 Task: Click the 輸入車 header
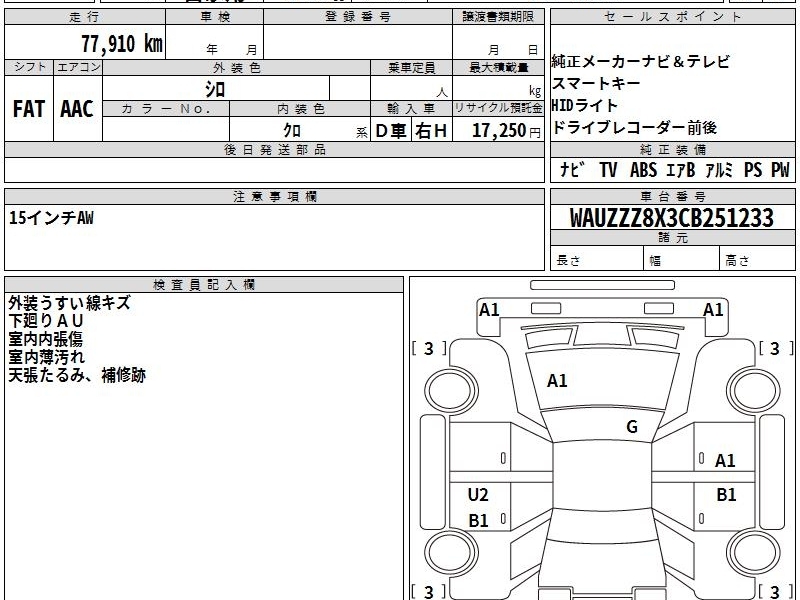[x=411, y=109]
